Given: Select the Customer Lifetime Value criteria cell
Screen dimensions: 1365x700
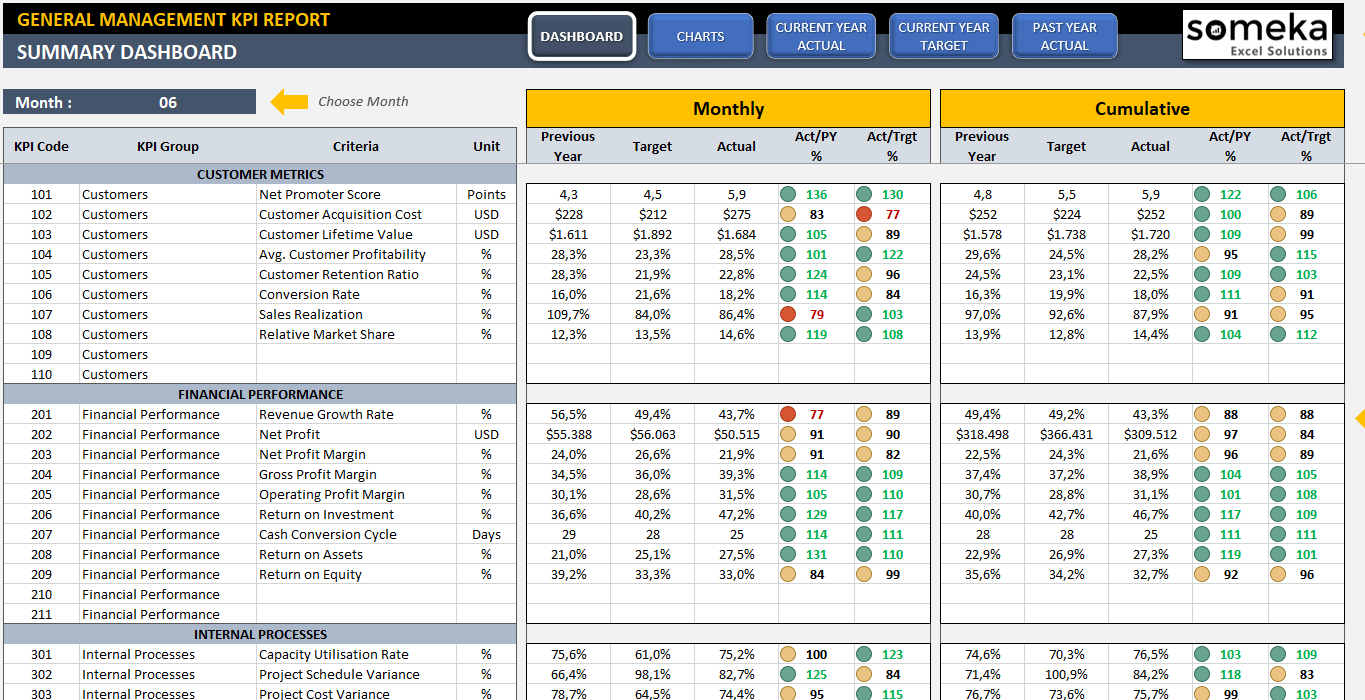Looking at the screenshot, I should (335, 234).
